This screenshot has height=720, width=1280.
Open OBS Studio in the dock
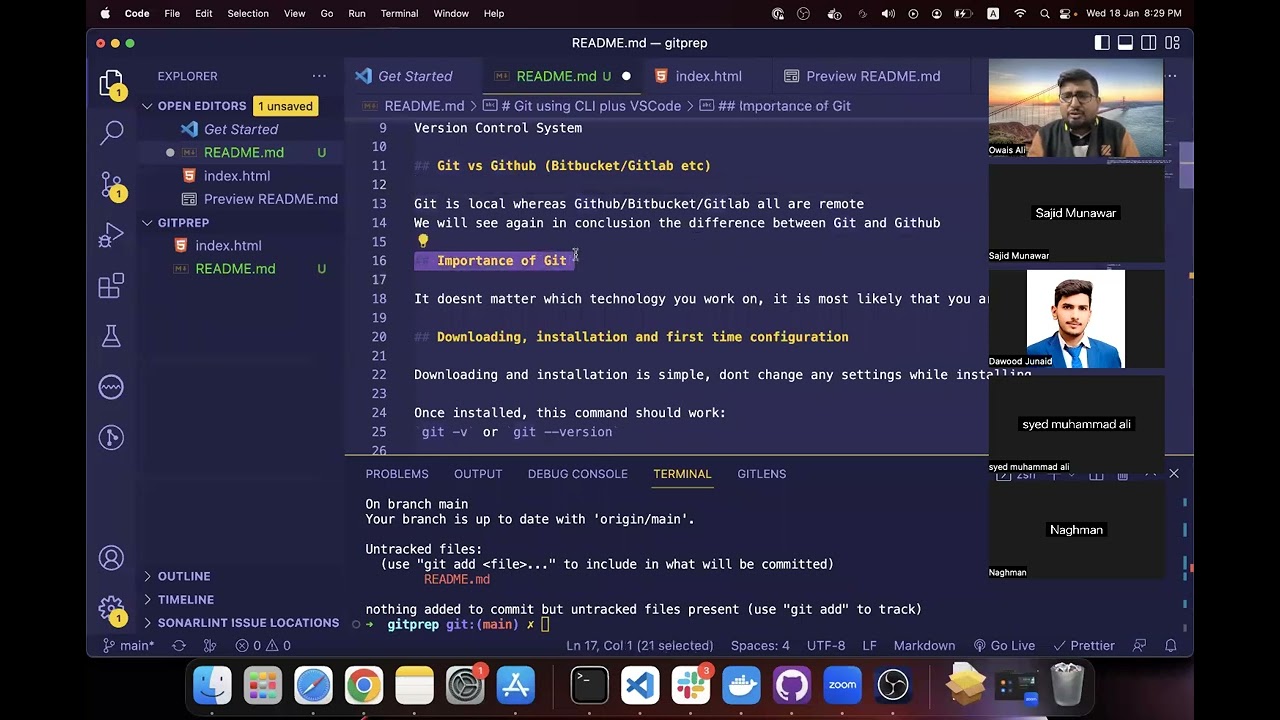click(x=893, y=686)
